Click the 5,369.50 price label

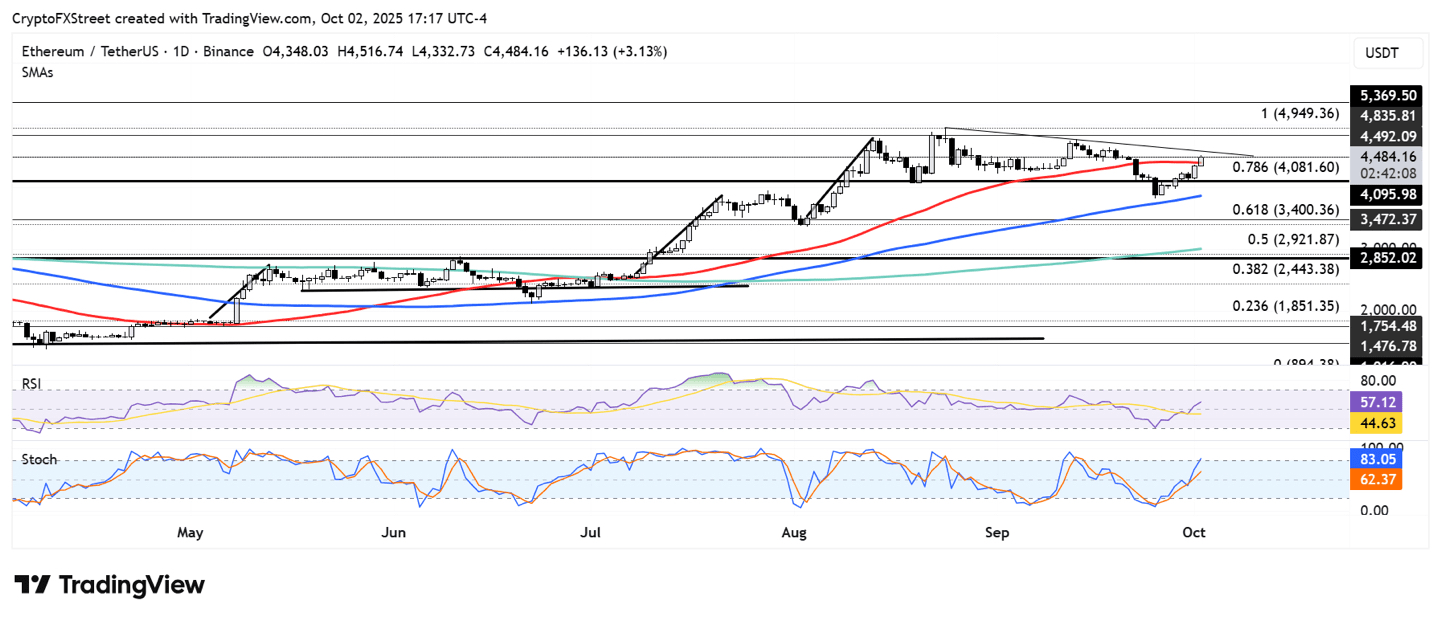[1384, 95]
